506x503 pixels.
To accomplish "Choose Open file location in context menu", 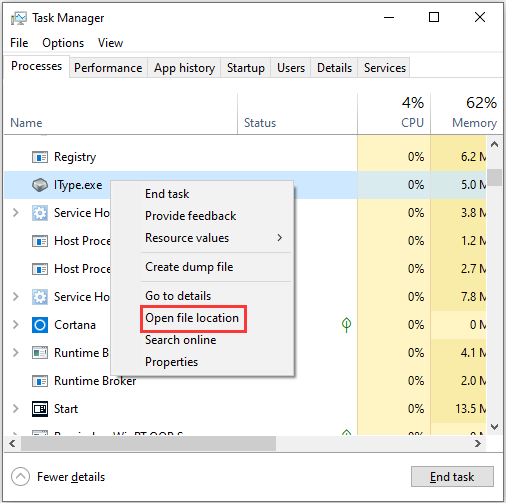I will pyautogui.click(x=193, y=318).
